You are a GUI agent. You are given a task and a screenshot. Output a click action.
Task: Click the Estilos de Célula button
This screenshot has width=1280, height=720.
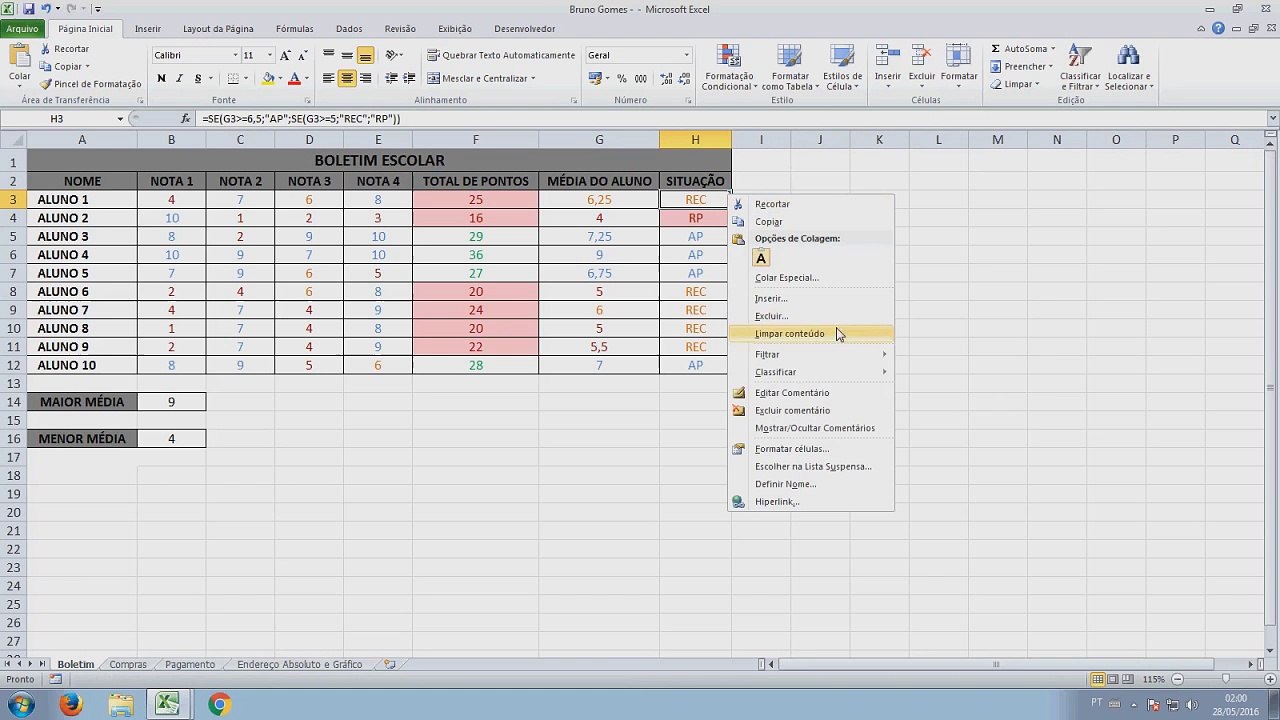pos(843,68)
